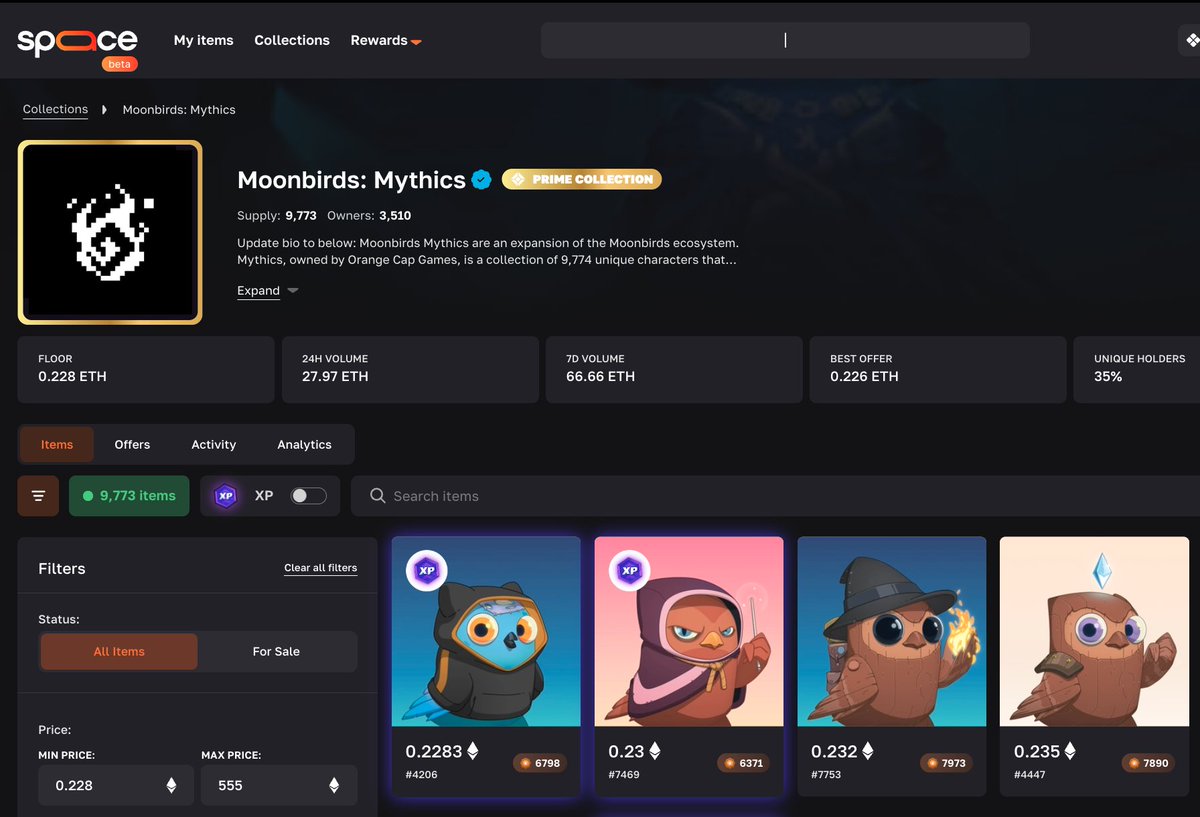1200x817 pixels.
Task: Open the Space logo homepage
Action: 77,40
